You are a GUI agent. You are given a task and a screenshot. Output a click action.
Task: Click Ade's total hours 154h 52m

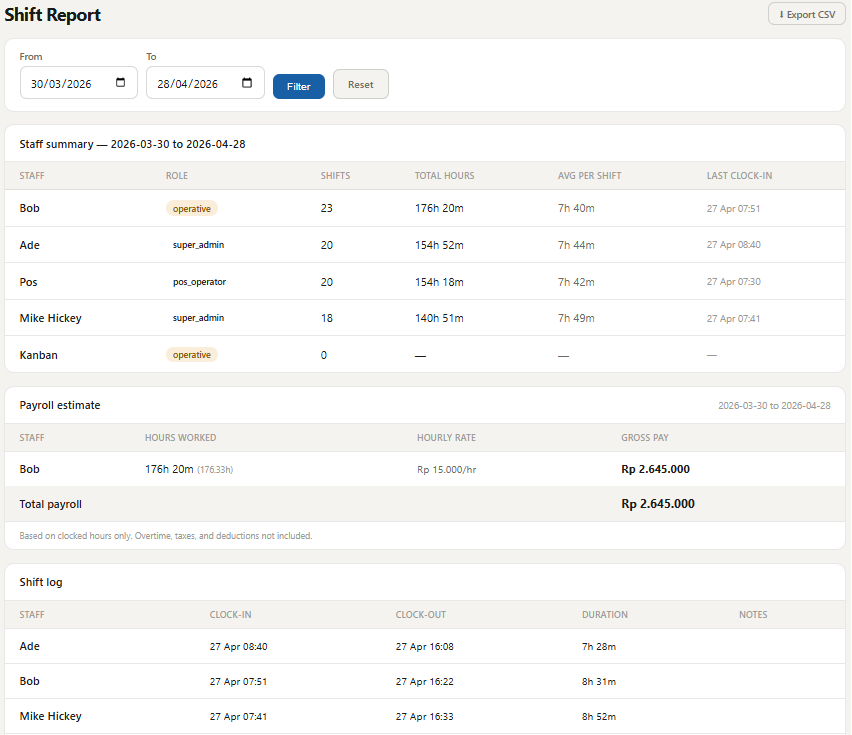click(440, 245)
